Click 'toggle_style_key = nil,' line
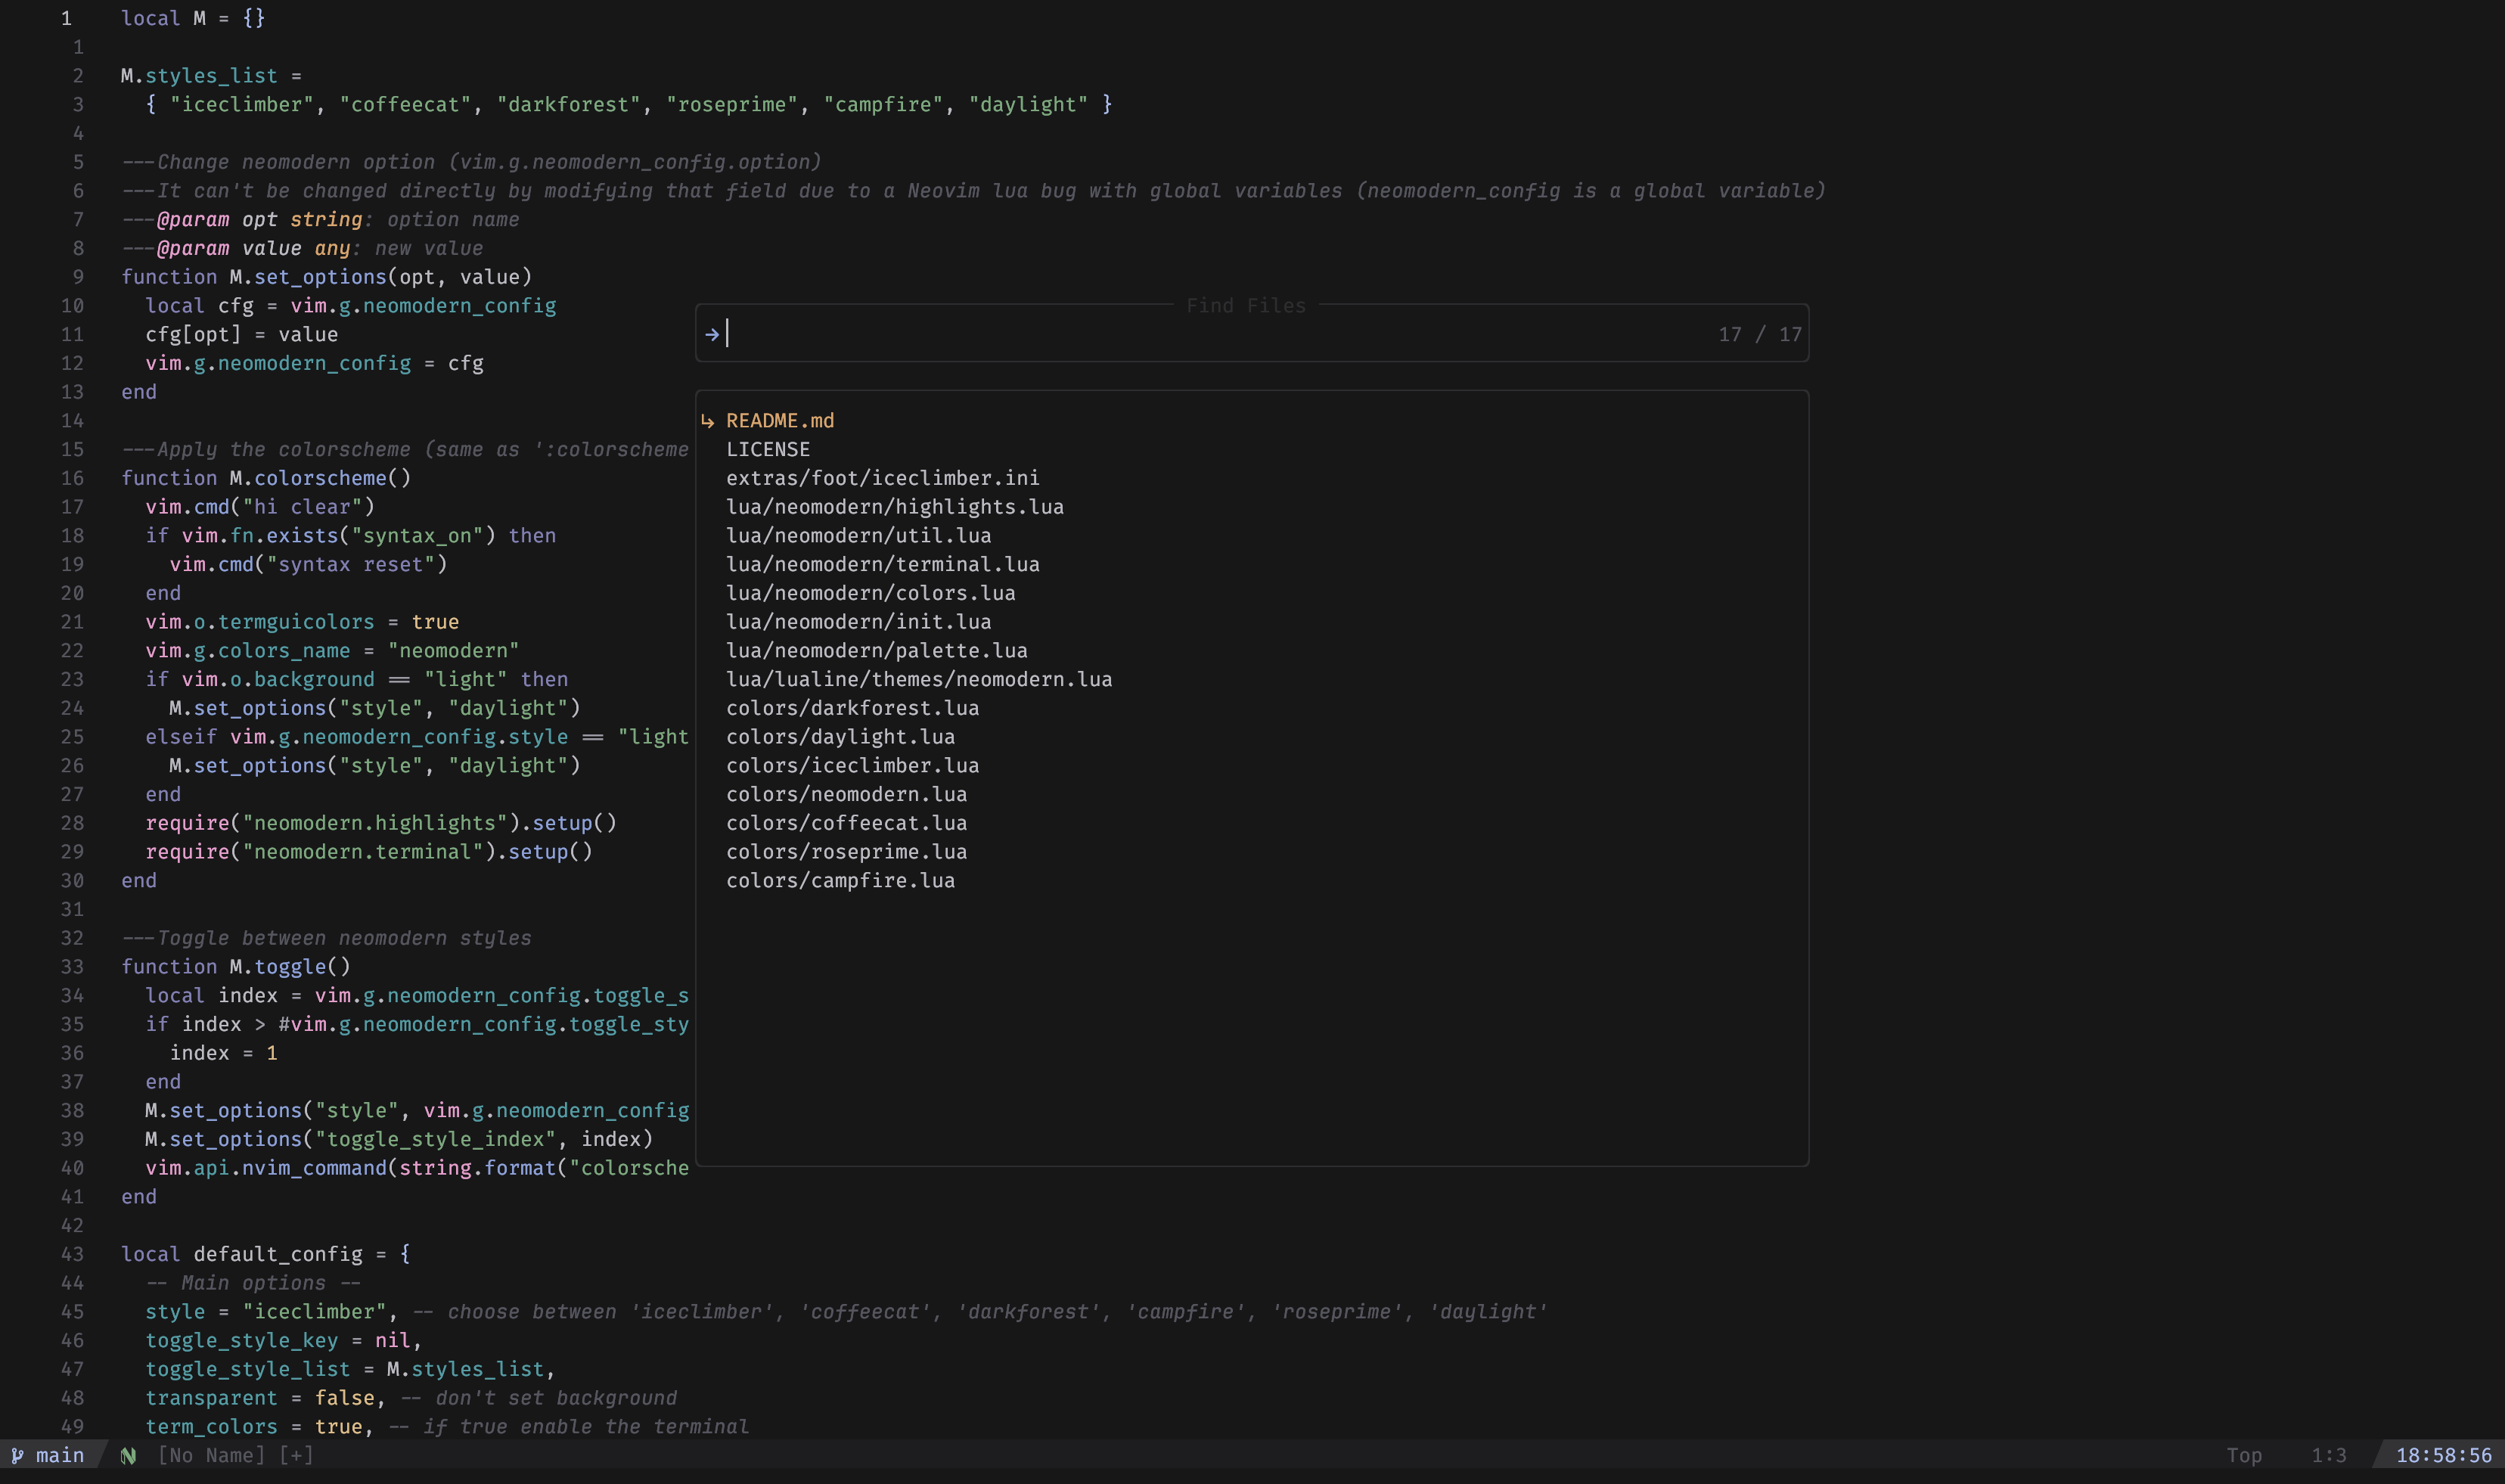The image size is (2505, 1484). click(x=284, y=1340)
